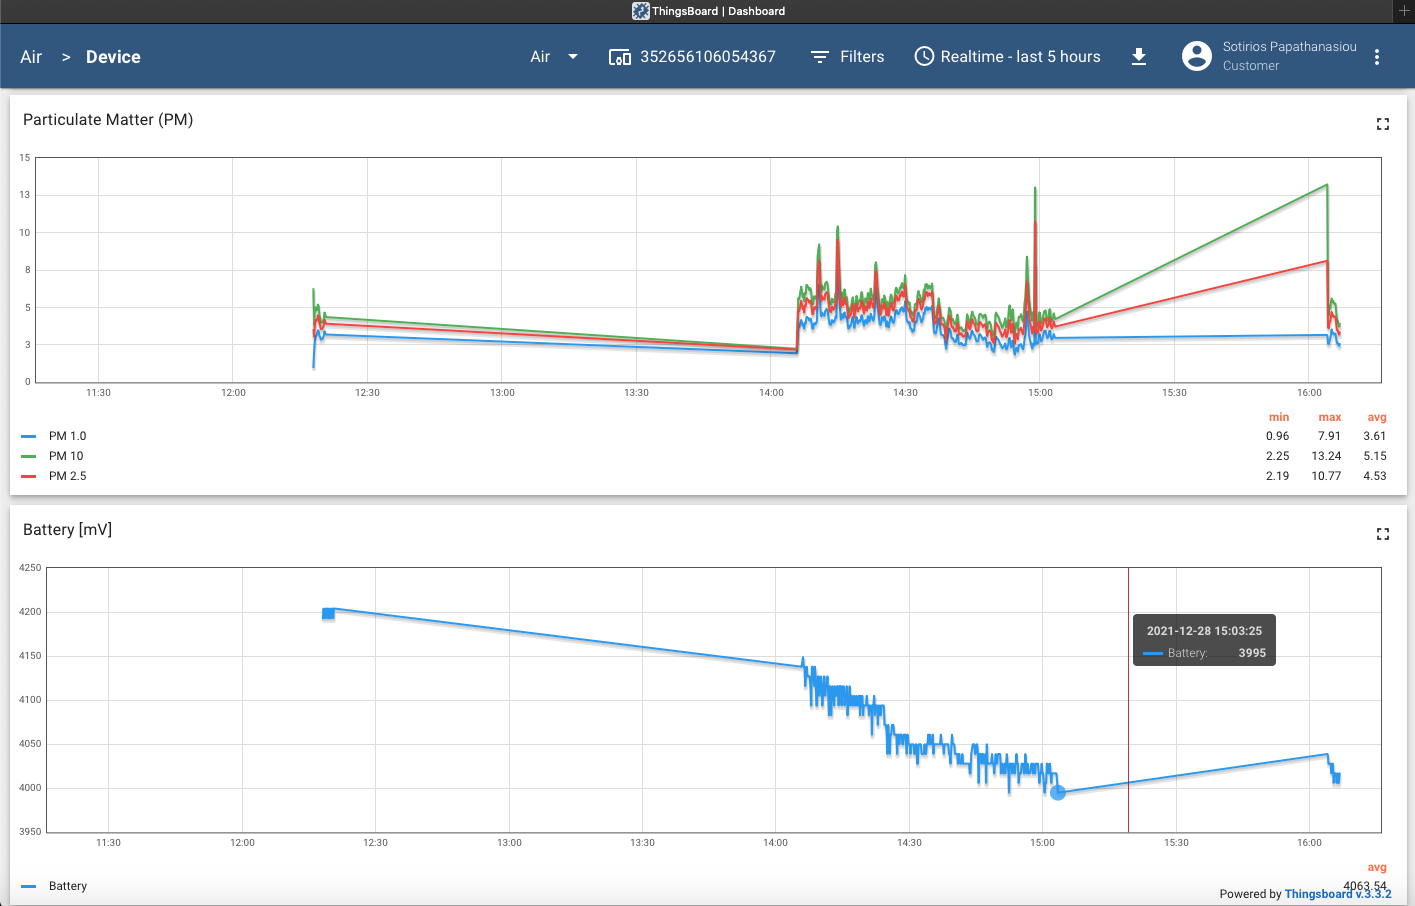Screen dimensions: 1415x906
Task: Open the user profile avatar icon
Action: 1196,56
